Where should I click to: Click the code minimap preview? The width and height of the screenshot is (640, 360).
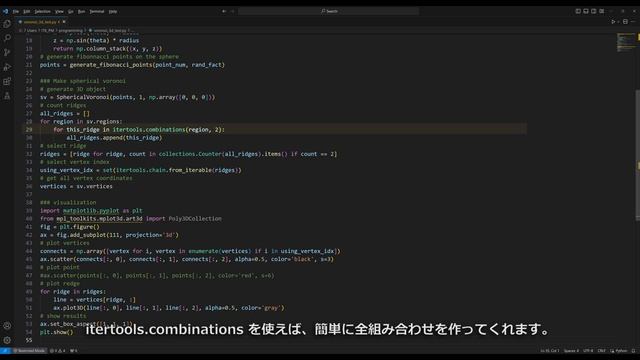[x=626, y=42]
